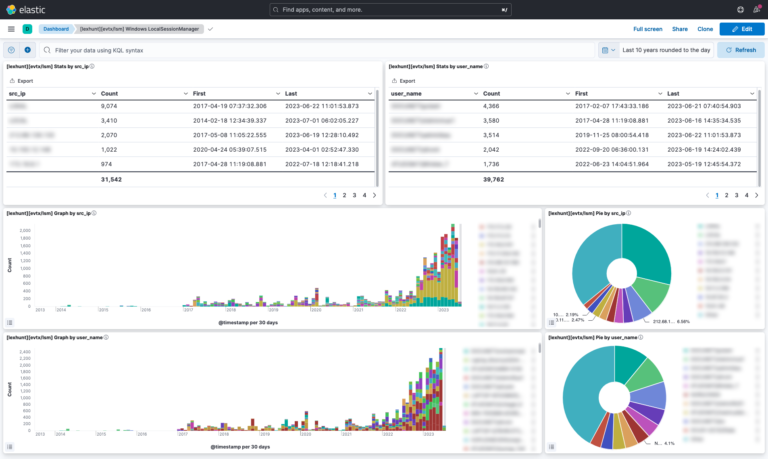
Task: Go to Dashboard breadcrumb
Action: [x=55, y=29]
